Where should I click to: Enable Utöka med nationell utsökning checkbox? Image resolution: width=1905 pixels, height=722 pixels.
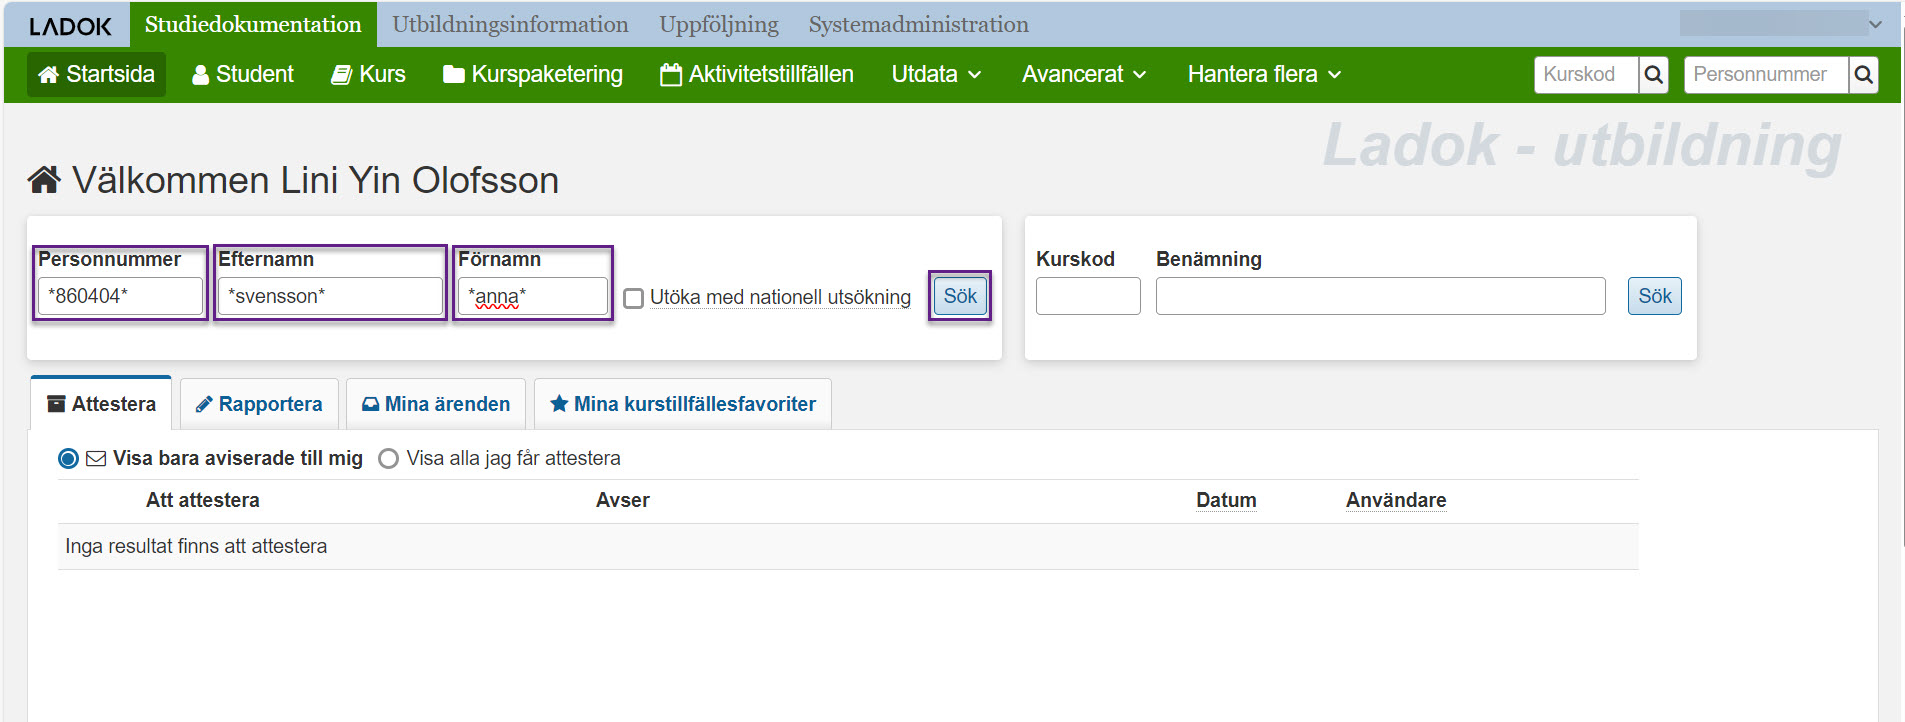click(x=633, y=298)
